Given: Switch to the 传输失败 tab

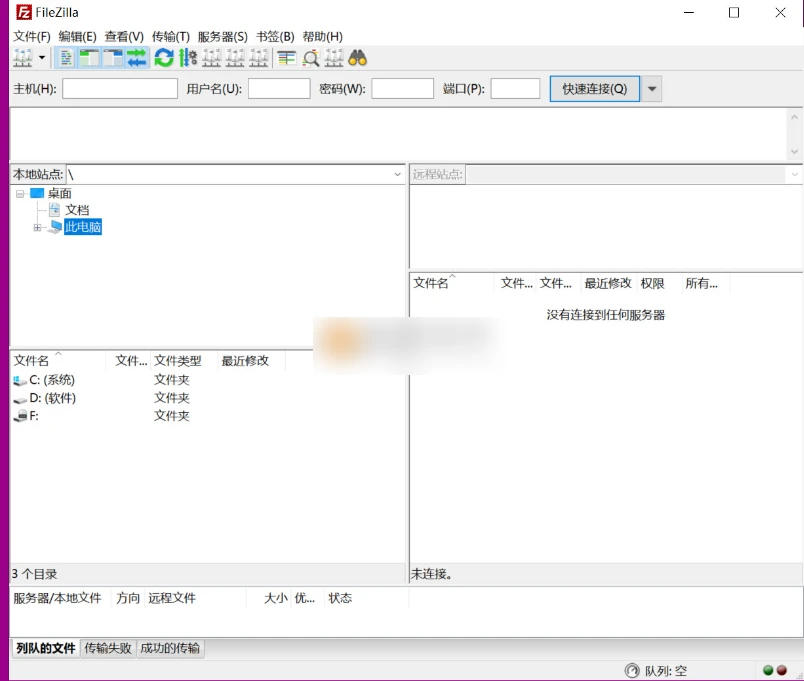Looking at the screenshot, I should [113, 648].
